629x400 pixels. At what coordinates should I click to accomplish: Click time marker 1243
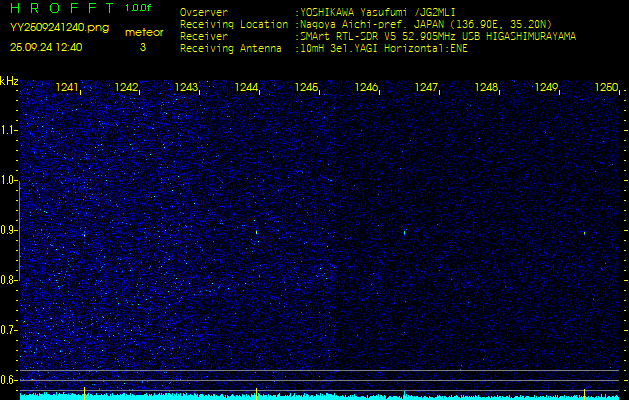187,87
